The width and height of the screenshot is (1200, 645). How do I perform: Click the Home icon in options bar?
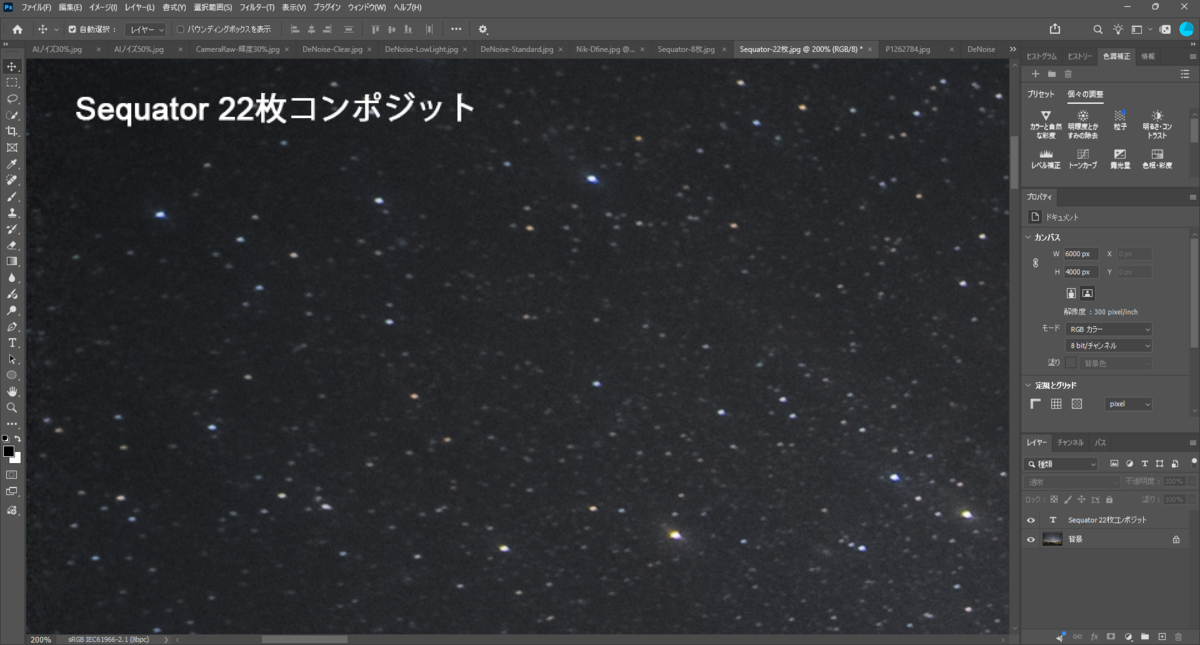pyautogui.click(x=17, y=29)
